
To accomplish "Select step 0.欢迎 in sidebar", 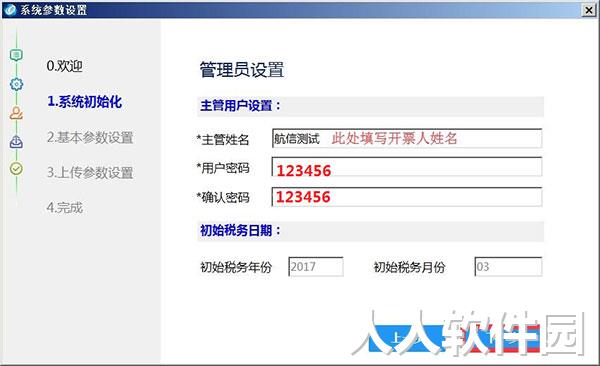I will (64, 66).
